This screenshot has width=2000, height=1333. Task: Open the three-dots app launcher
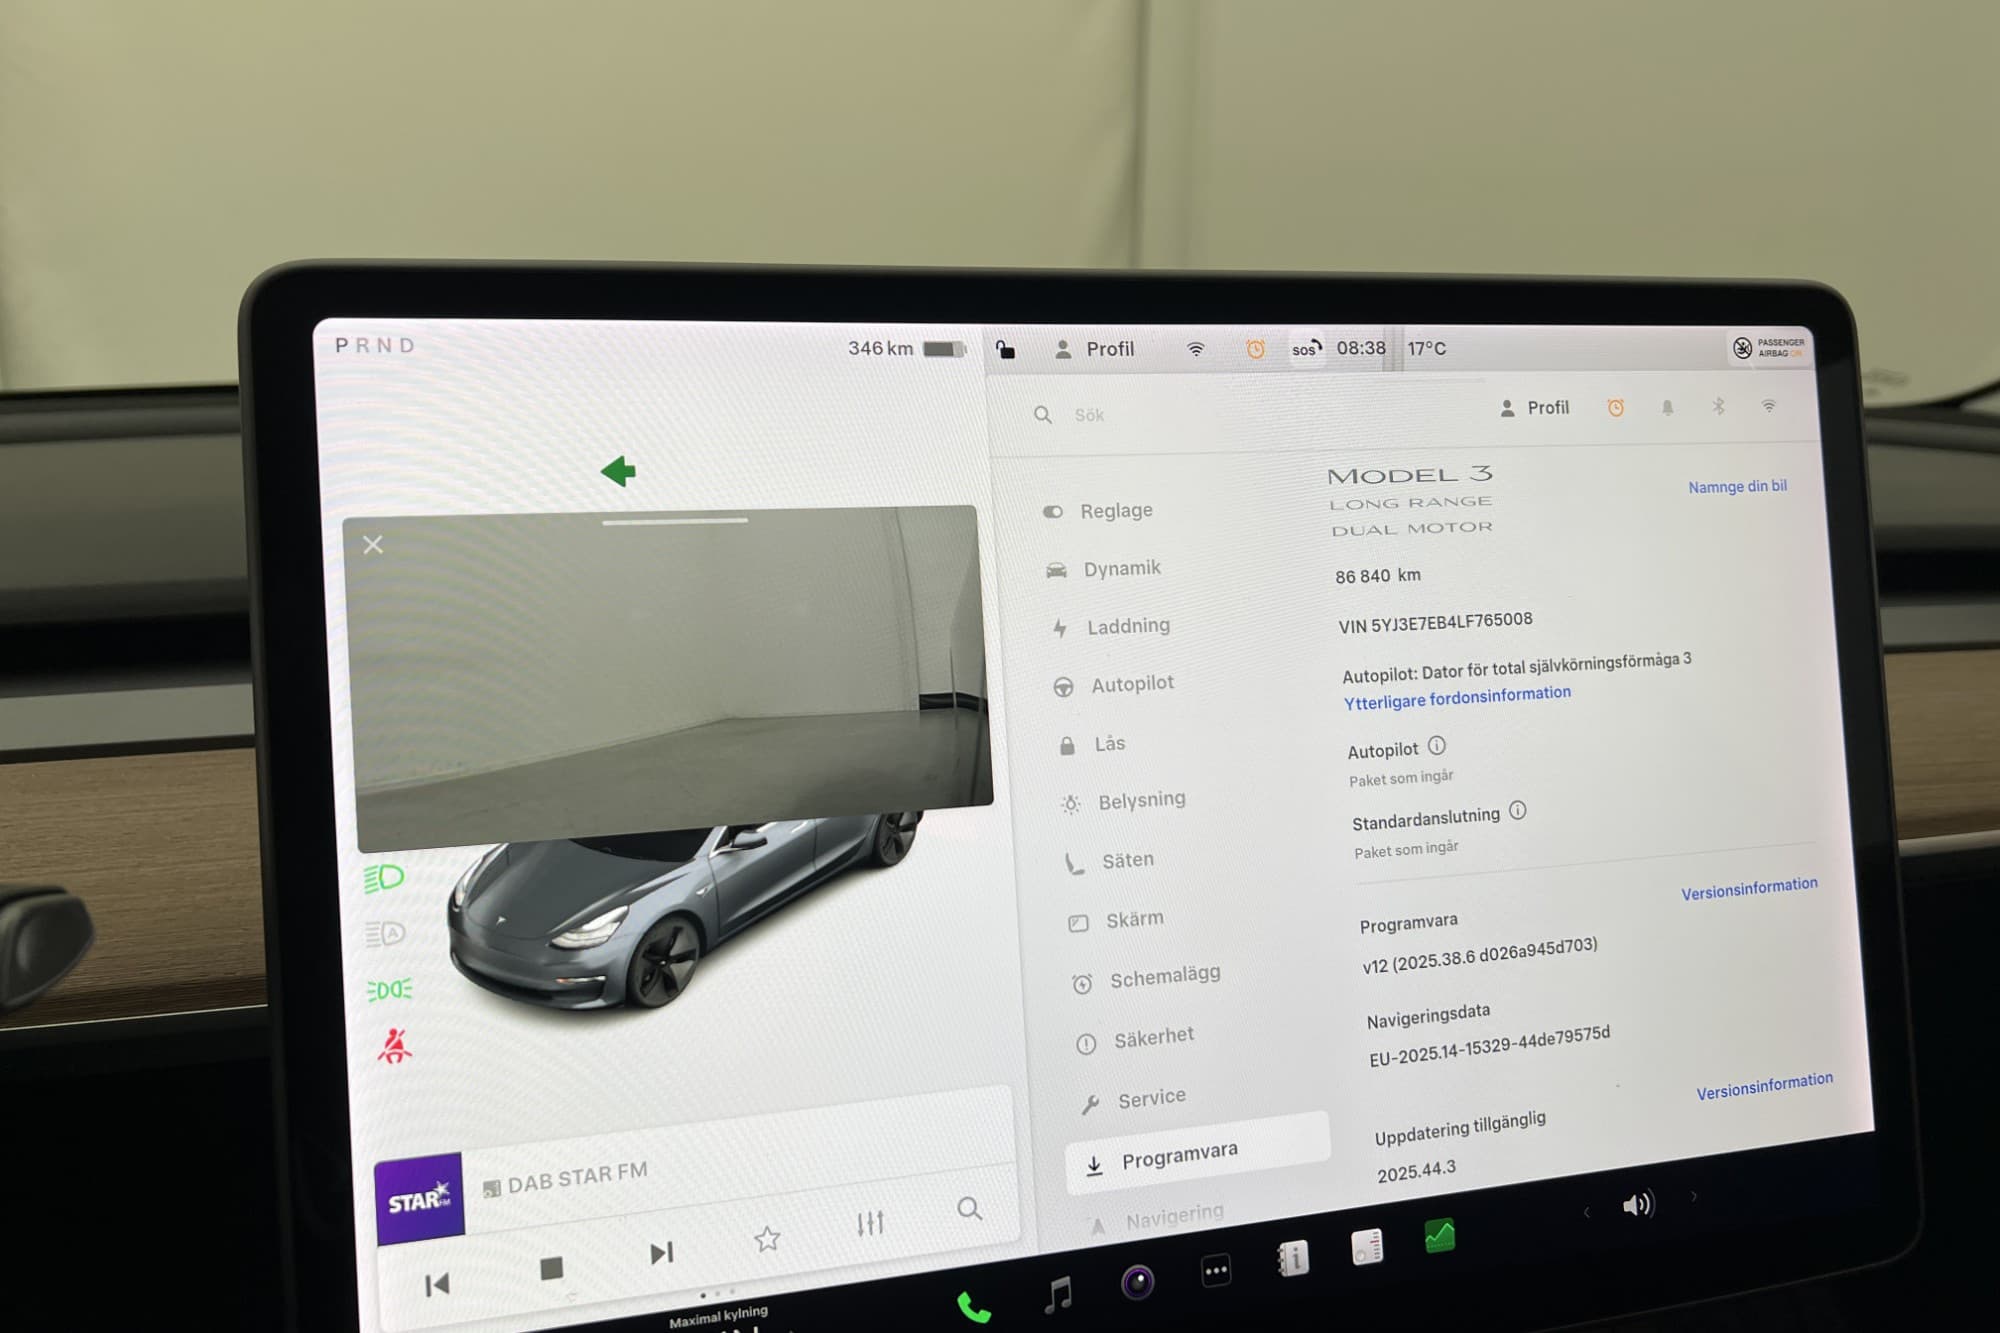pyautogui.click(x=1216, y=1271)
